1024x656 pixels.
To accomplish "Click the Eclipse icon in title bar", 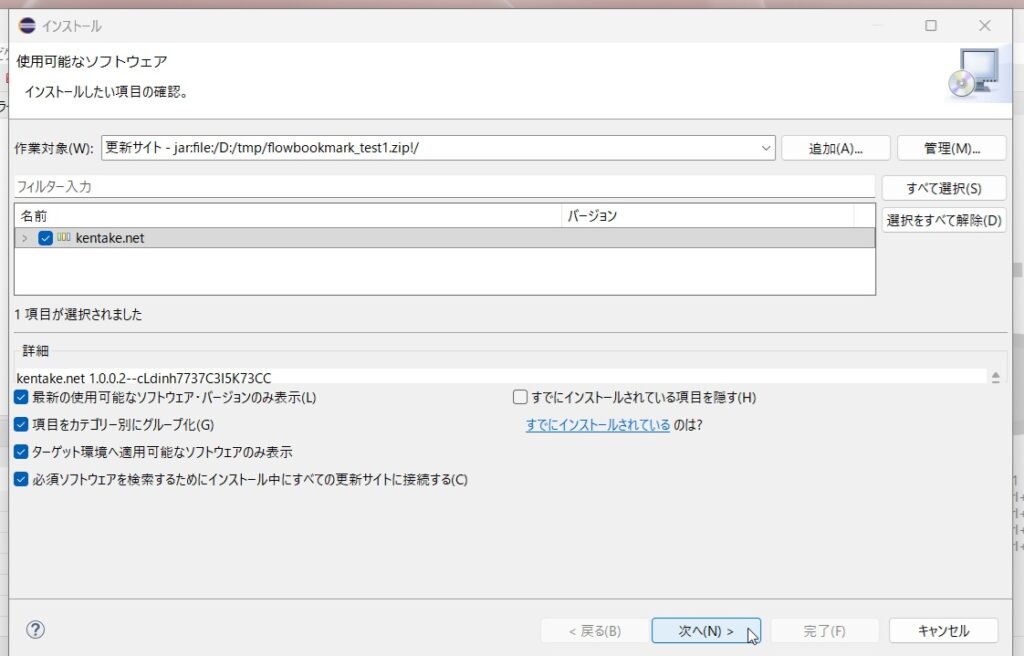I will coord(27,25).
